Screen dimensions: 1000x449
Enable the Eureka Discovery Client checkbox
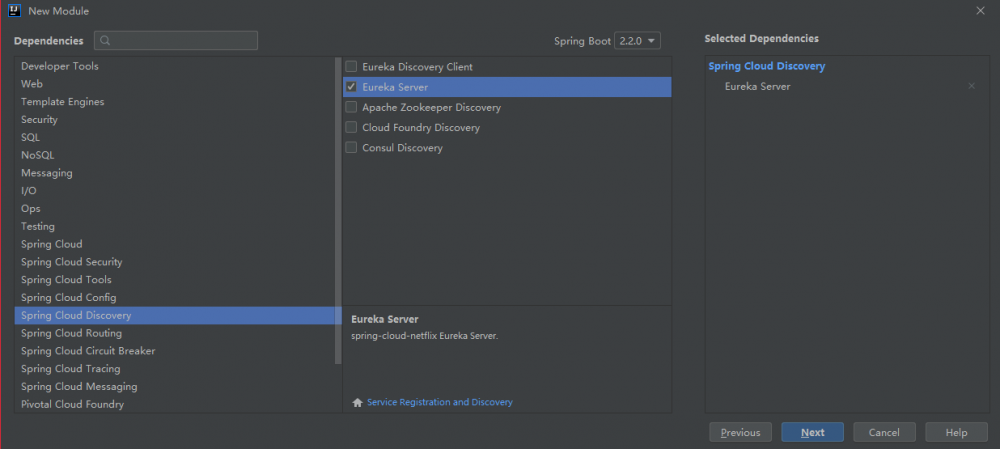point(351,67)
